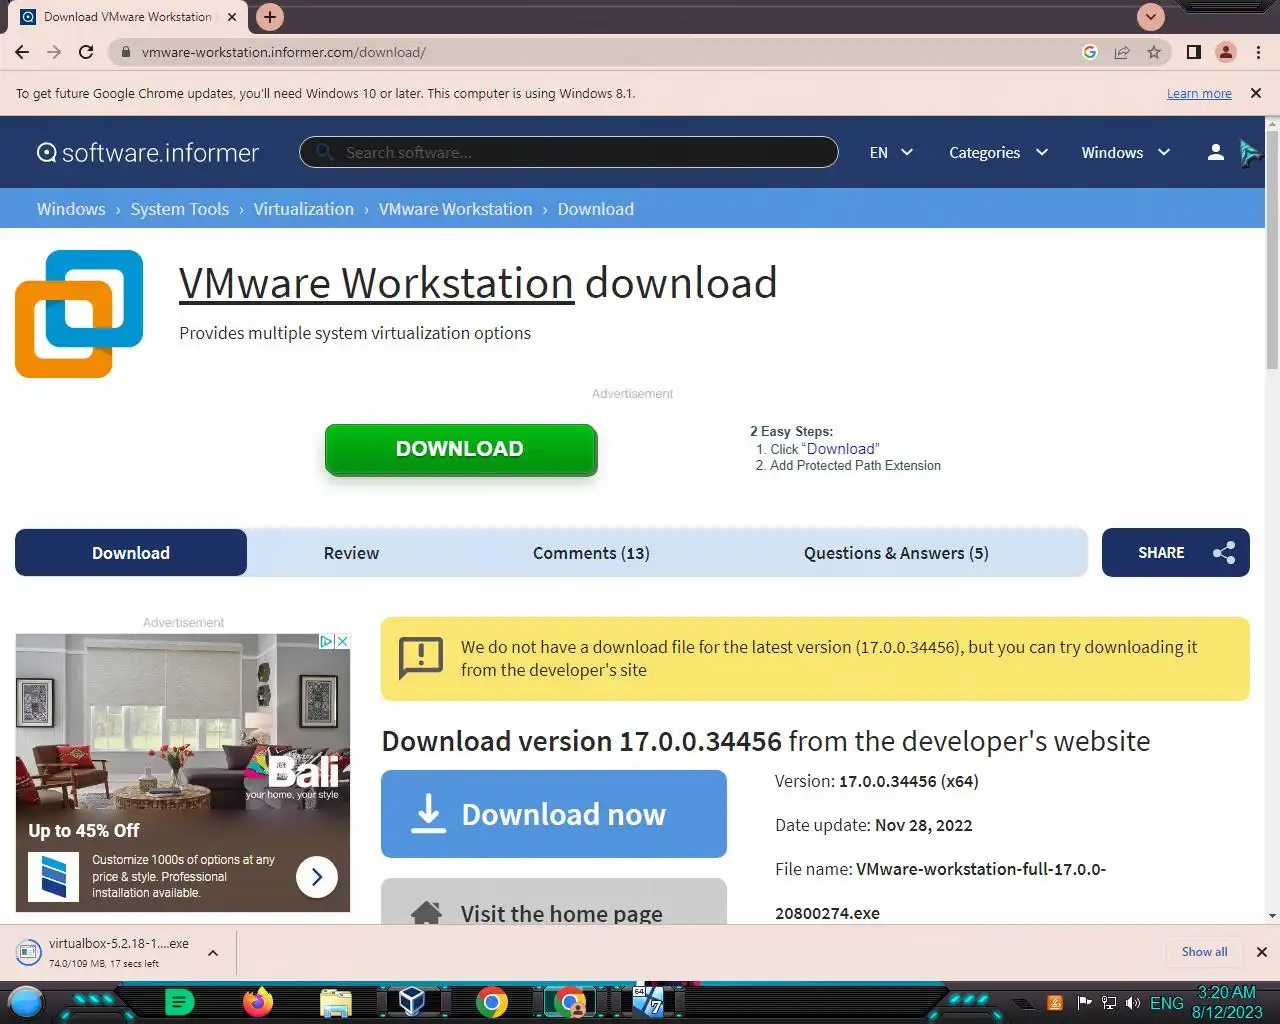Click the taskbar clock 3:20 AM
Screen dimensions: 1280x1024
click(1227, 1002)
